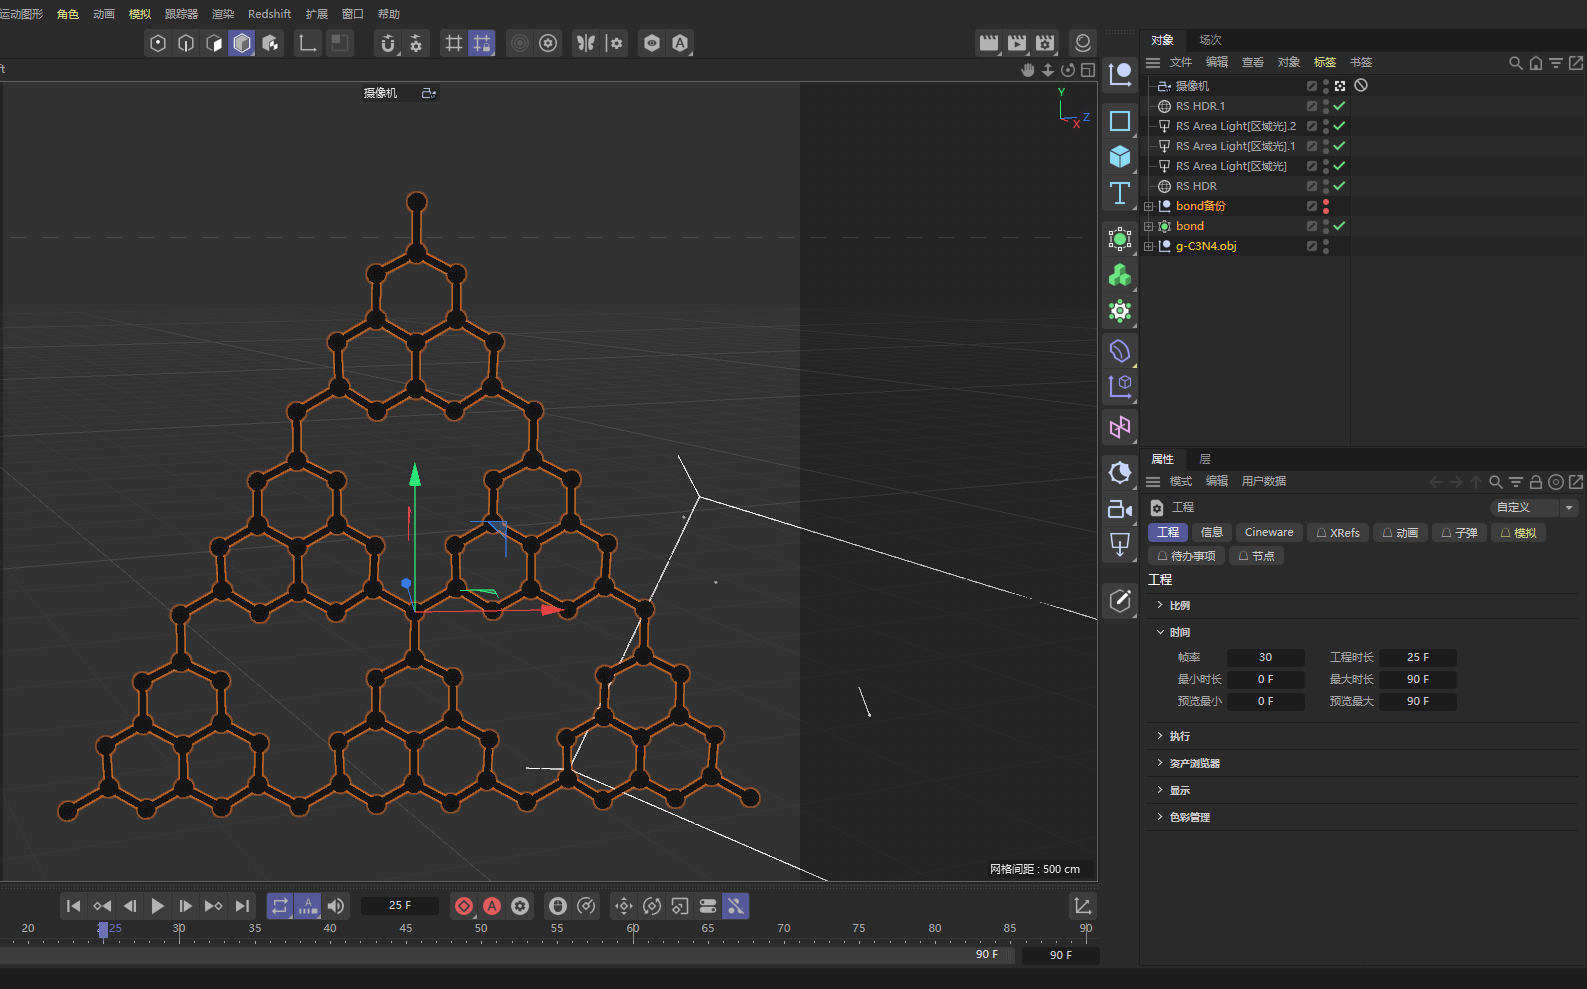This screenshot has height=989, width=1587.
Task: Expand the bond object hierarchy
Action: point(1149,226)
